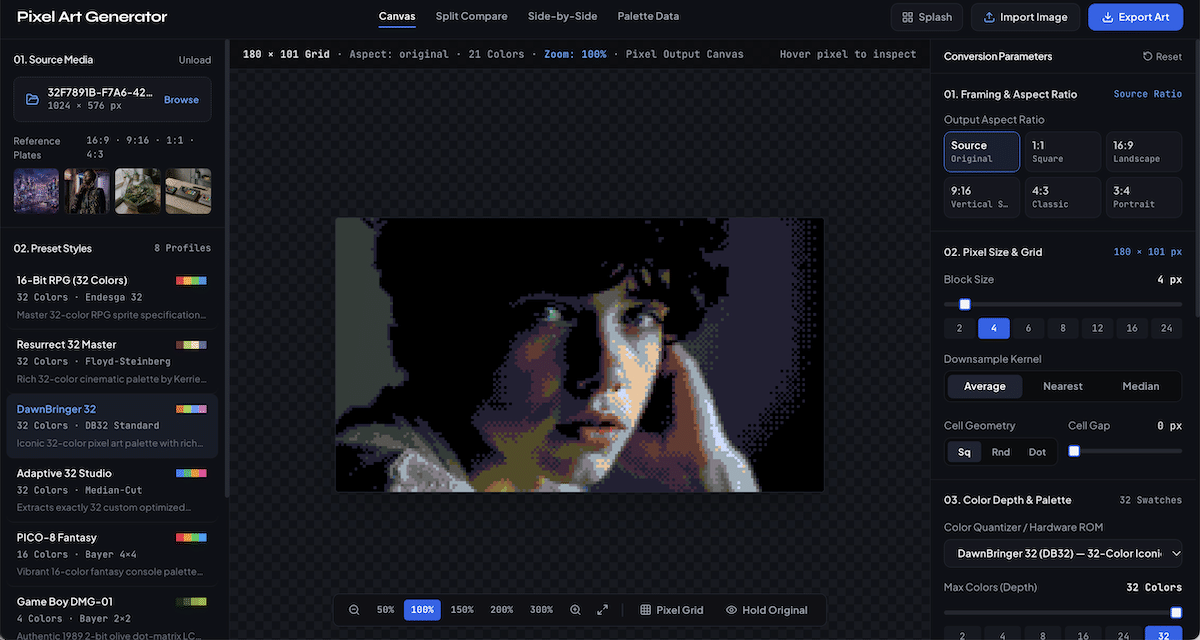Select the second reference plate thumbnail
This screenshot has height=640, width=1200.
coord(87,191)
